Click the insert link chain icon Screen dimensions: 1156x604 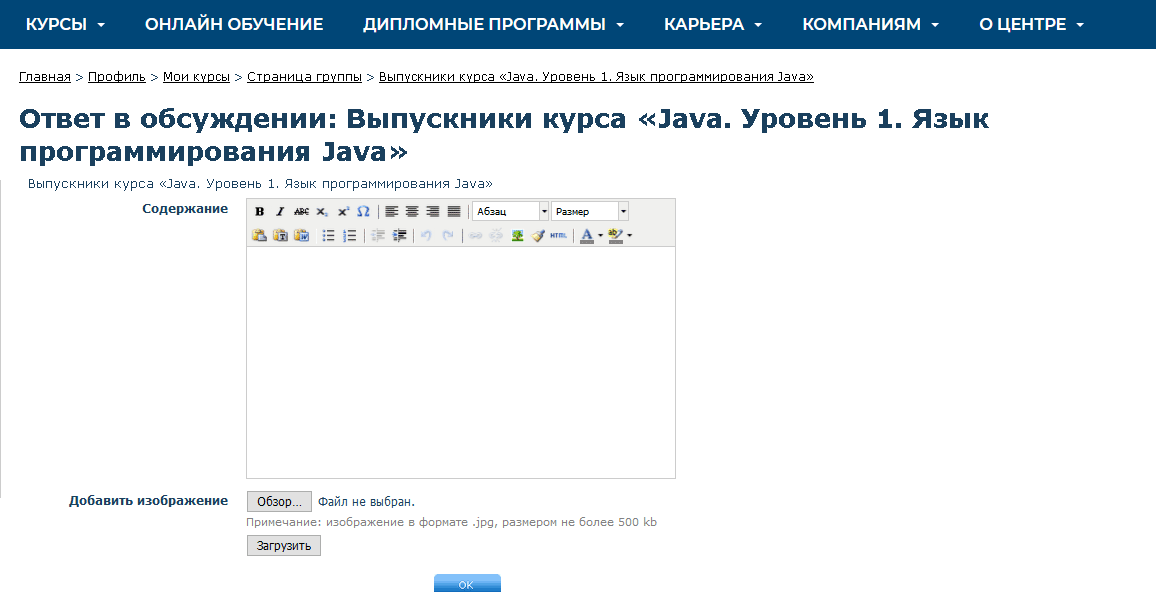[x=476, y=235]
